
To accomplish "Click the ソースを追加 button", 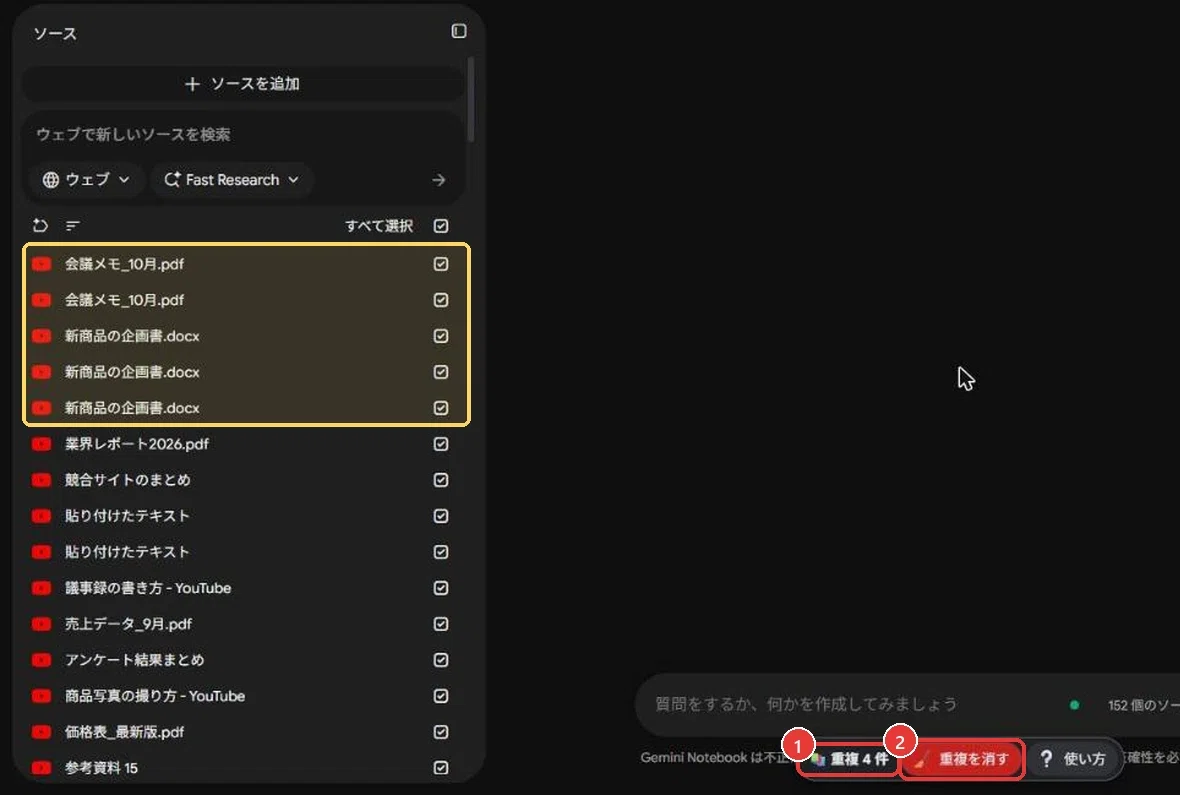I will (242, 84).
